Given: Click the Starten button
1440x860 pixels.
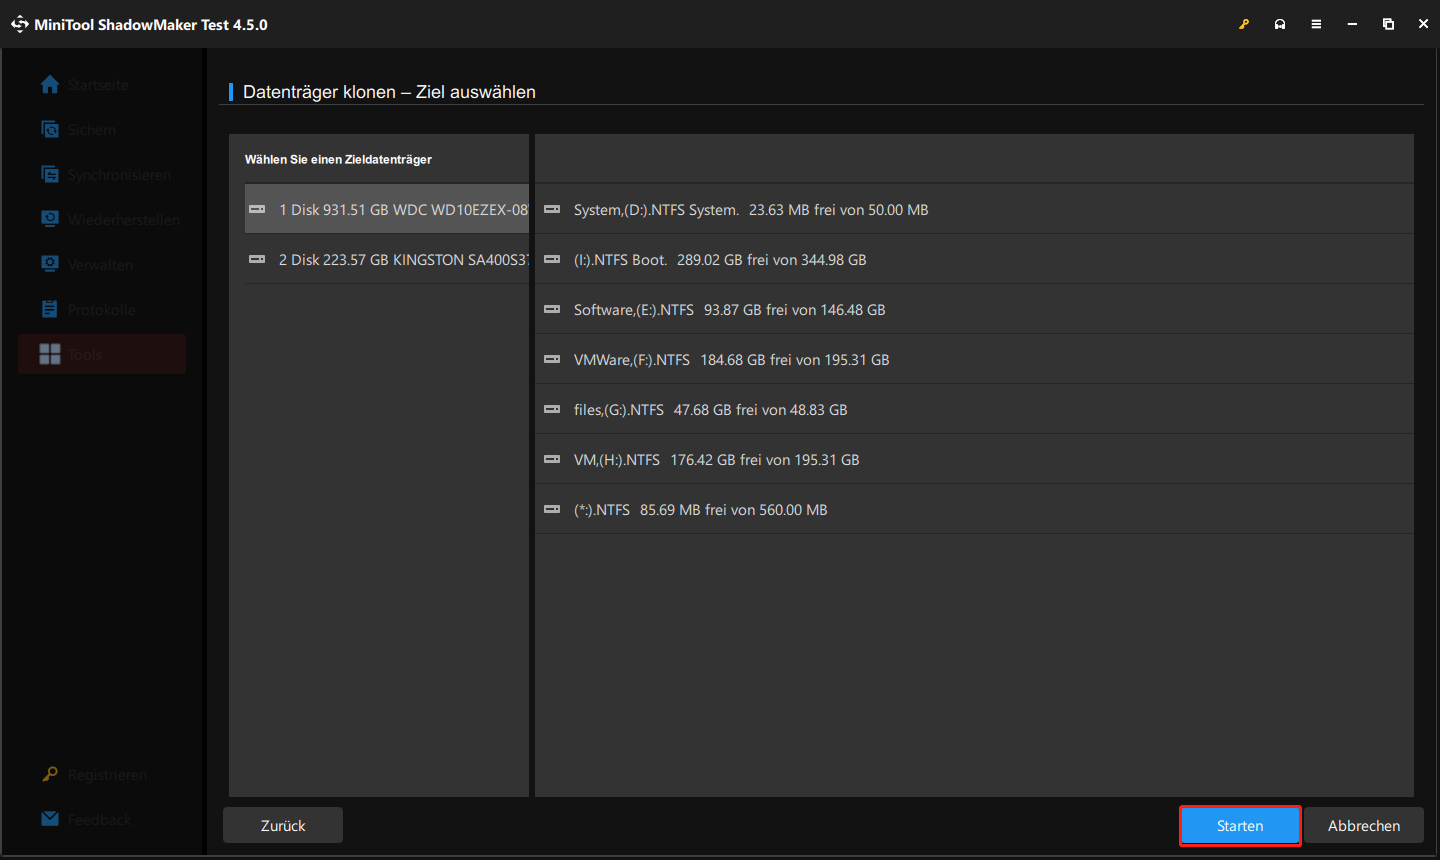Looking at the screenshot, I should coord(1240,826).
